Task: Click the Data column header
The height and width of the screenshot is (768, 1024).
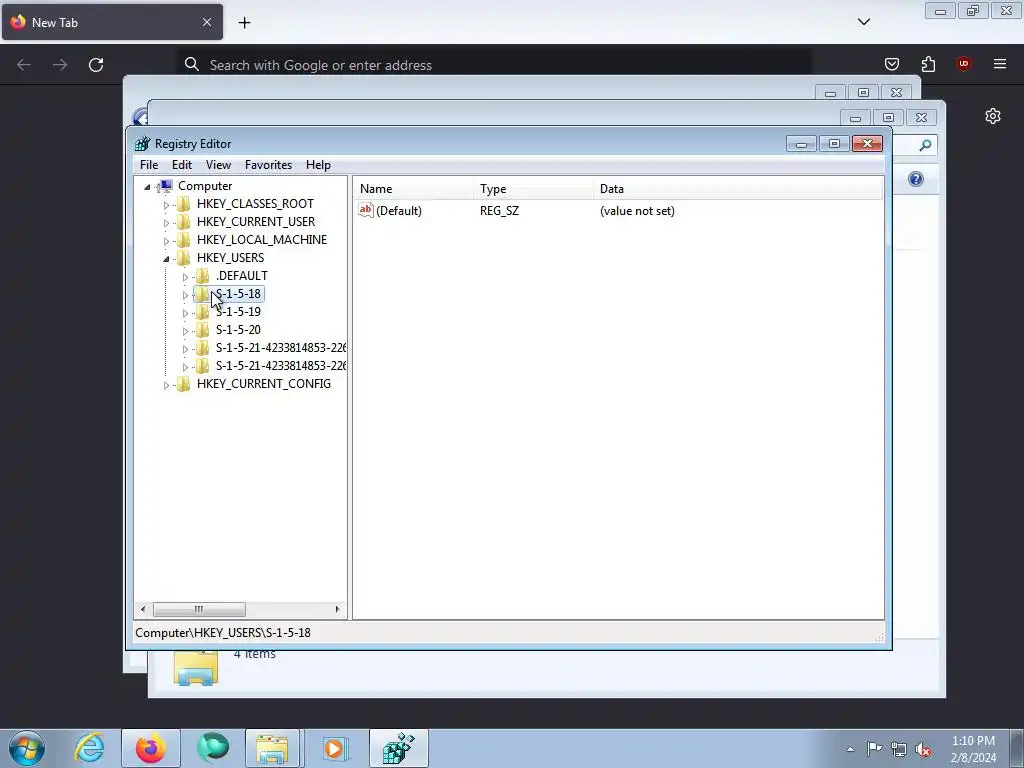Action: pyautogui.click(x=738, y=189)
